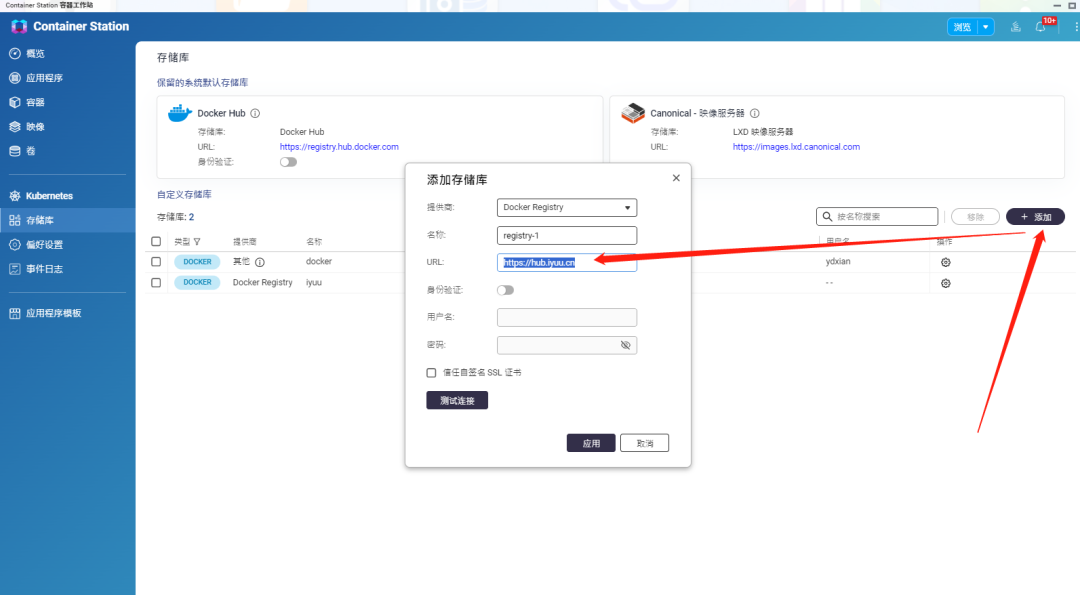Go to 映像 in the sidebar
1080x595 pixels.
point(35,127)
